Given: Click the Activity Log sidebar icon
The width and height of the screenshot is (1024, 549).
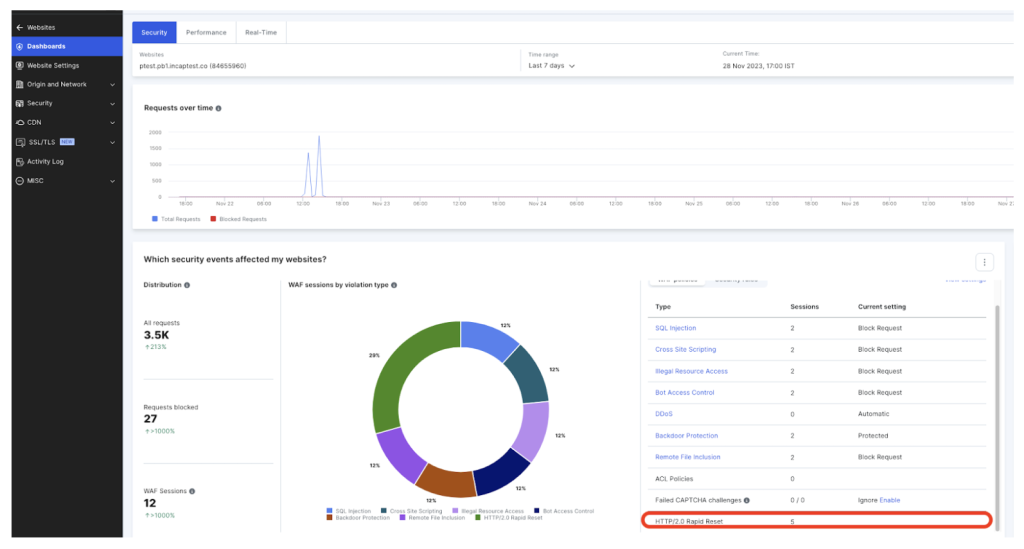Looking at the screenshot, I should pos(19,161).
